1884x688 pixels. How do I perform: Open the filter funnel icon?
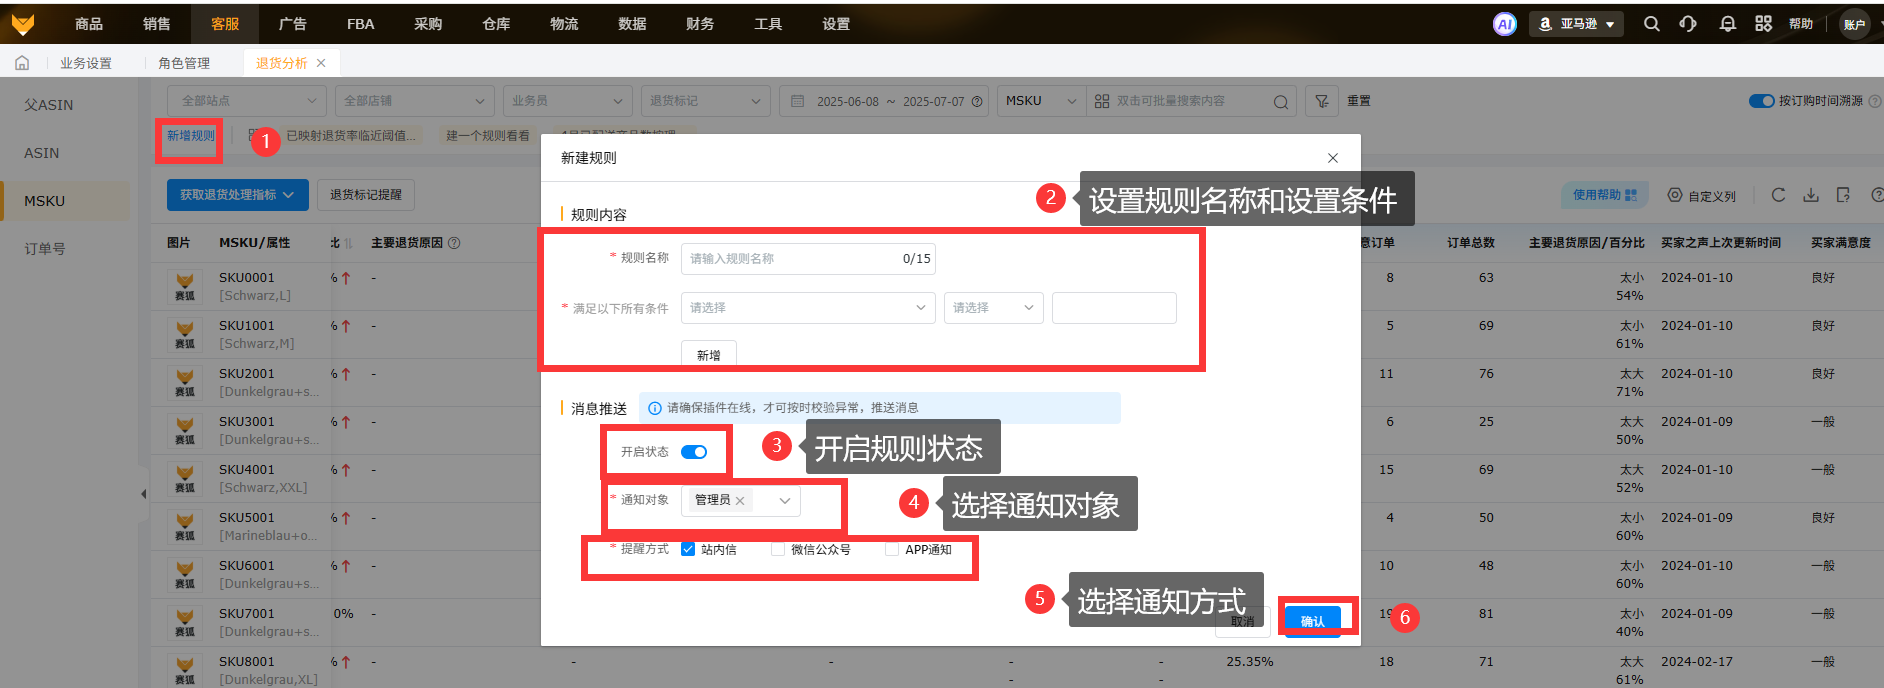tap(1322, 101)
